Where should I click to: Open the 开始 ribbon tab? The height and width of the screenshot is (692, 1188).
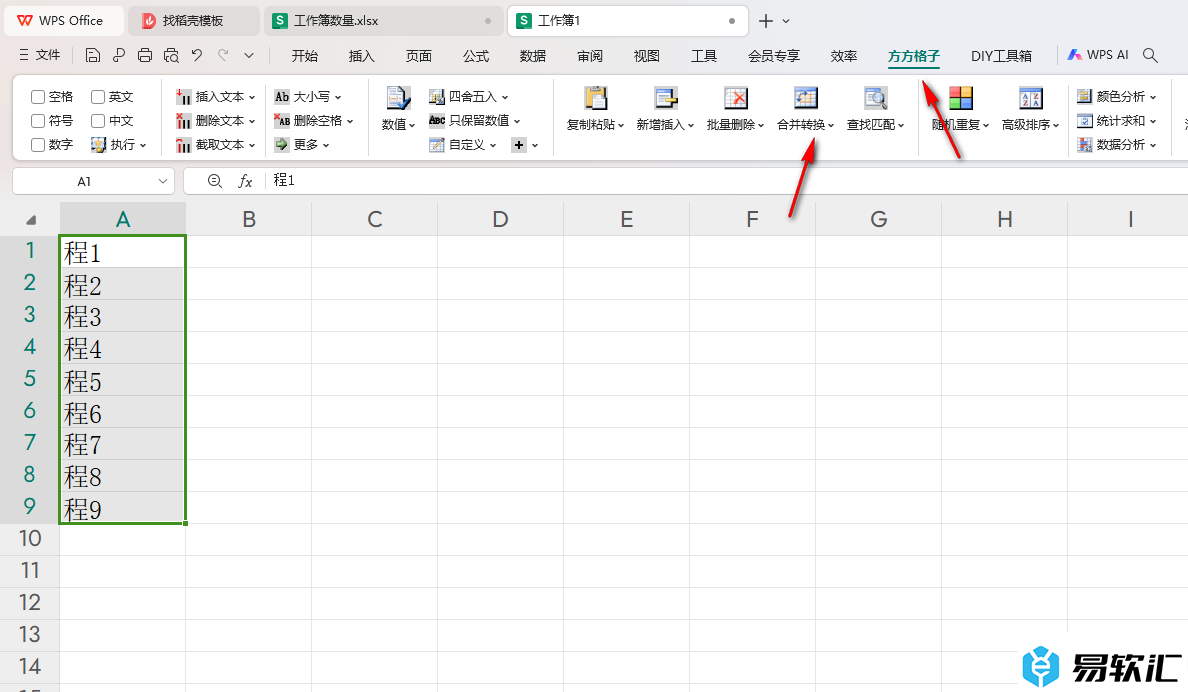[x=305, y=56]
